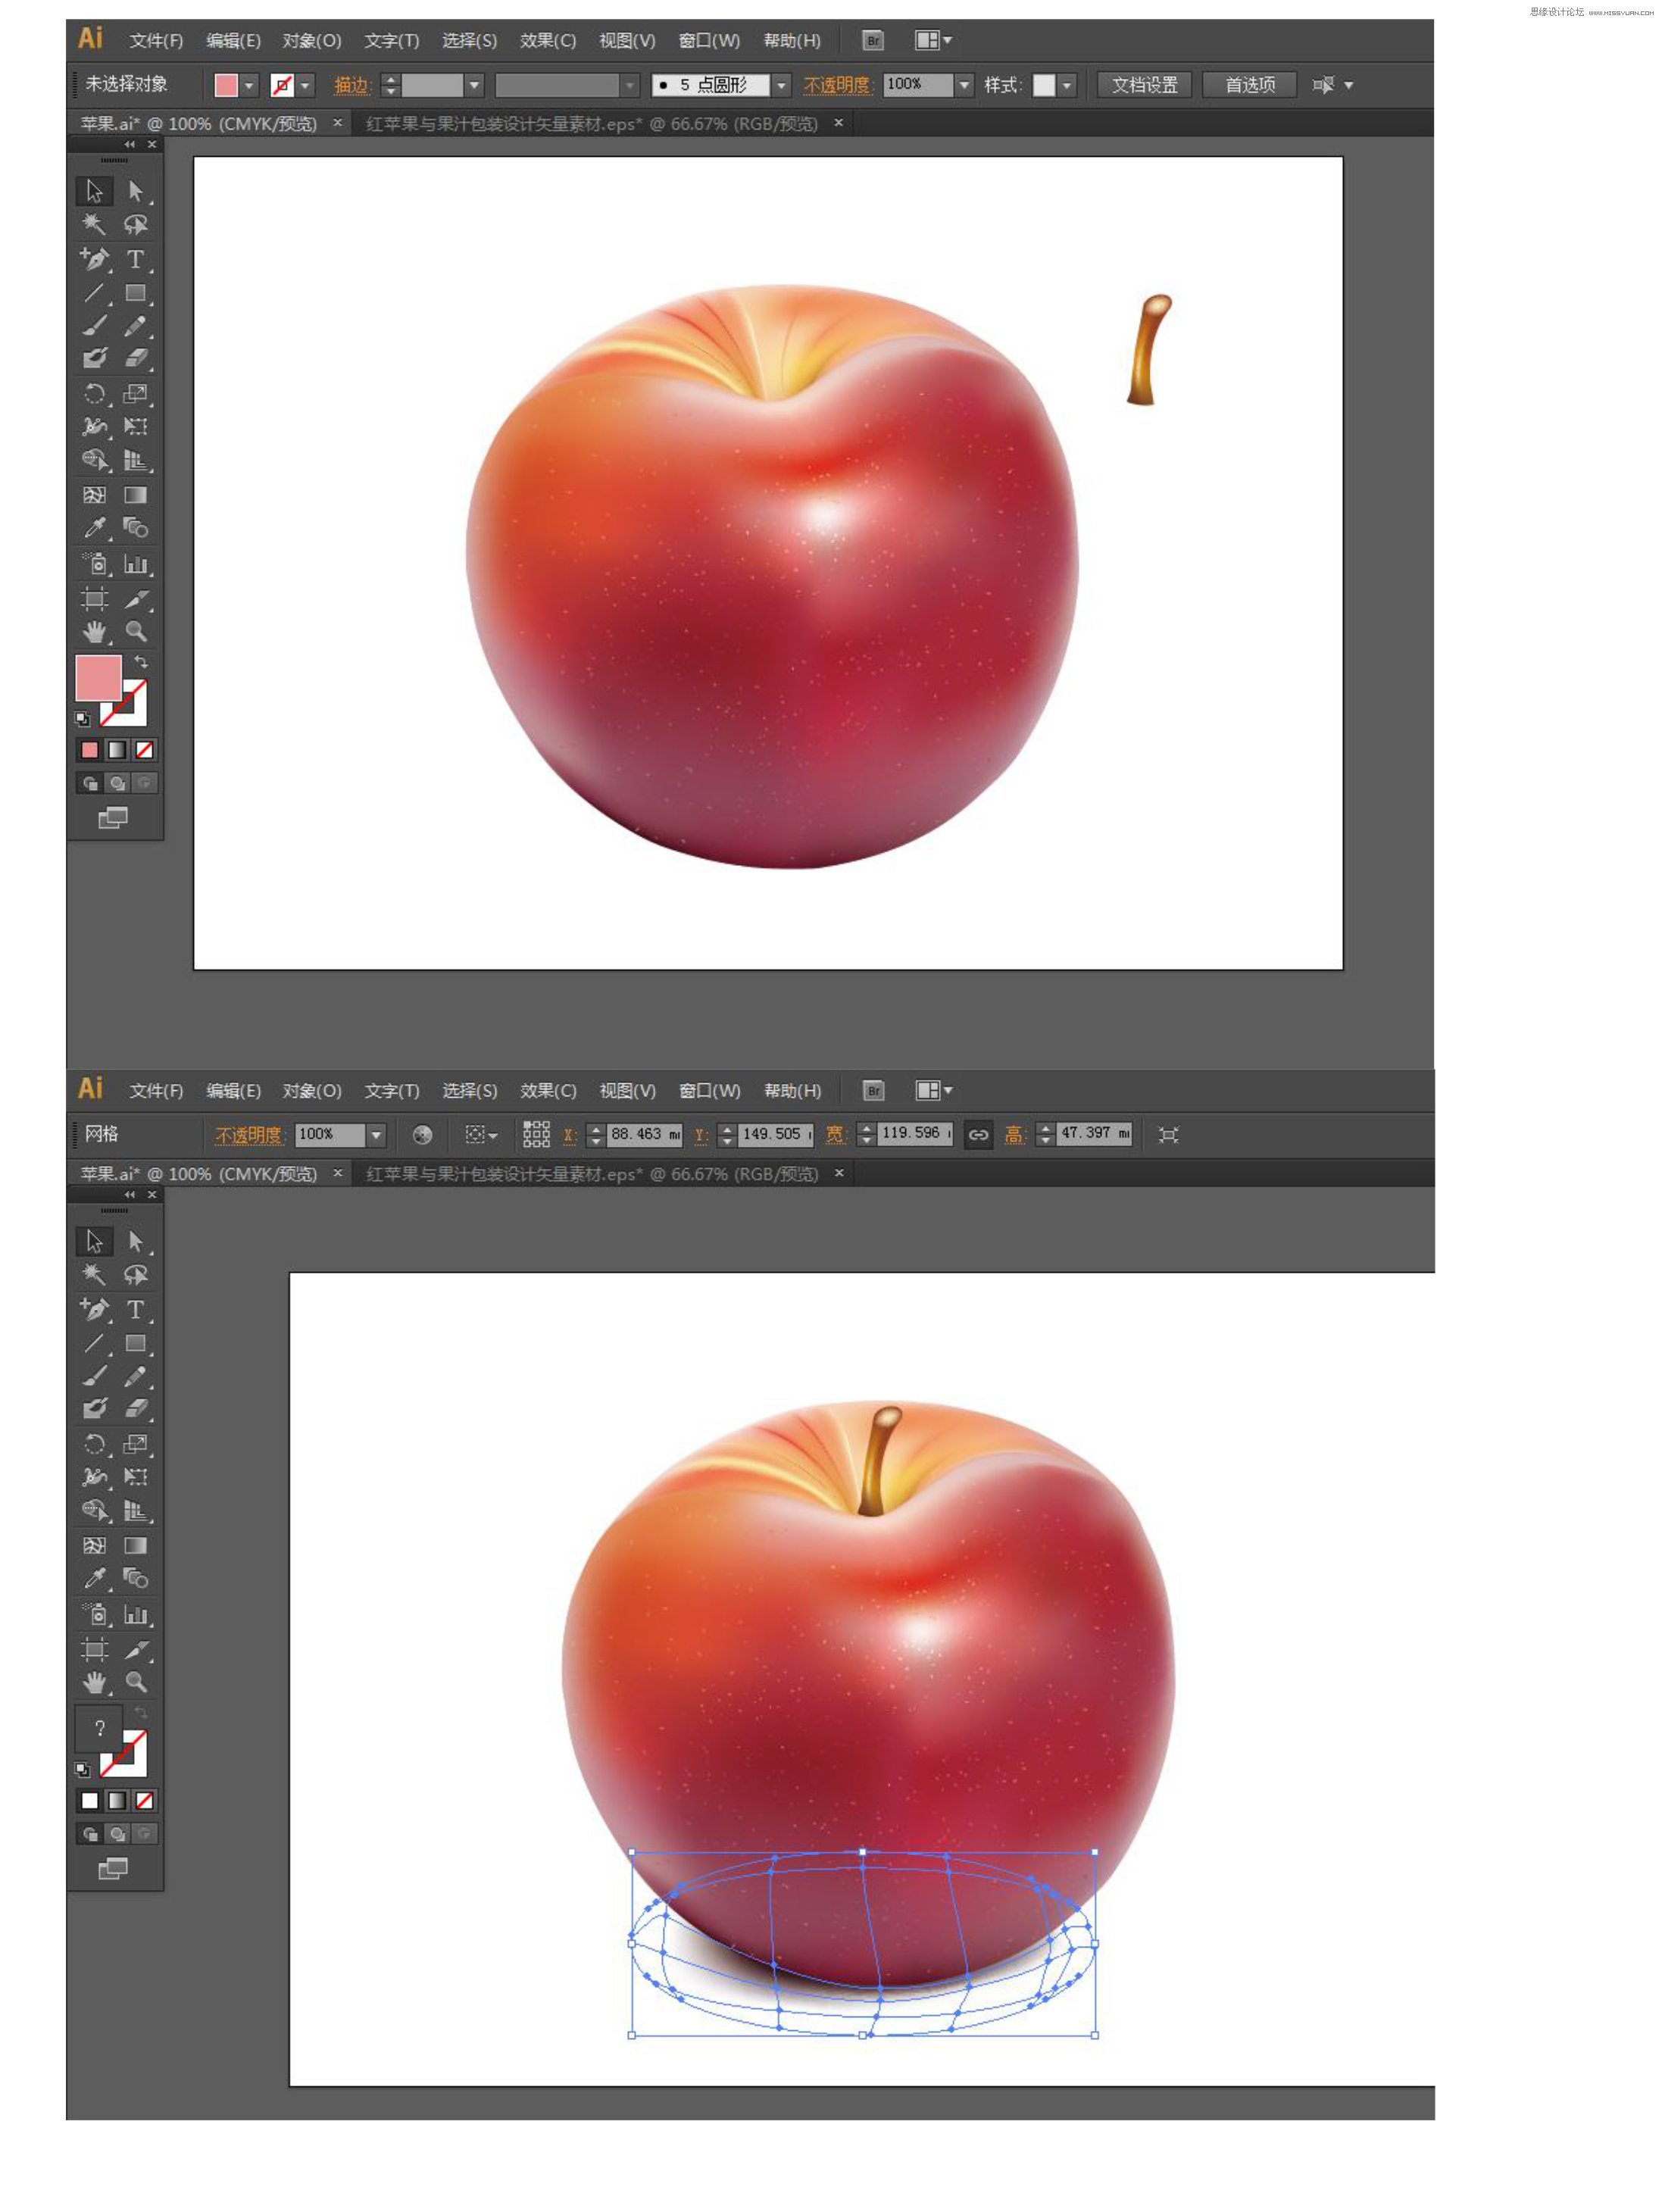Screen dimensions: 1662x2212
Task: Click the foreground red color swatch
Action: coord(98,680)
